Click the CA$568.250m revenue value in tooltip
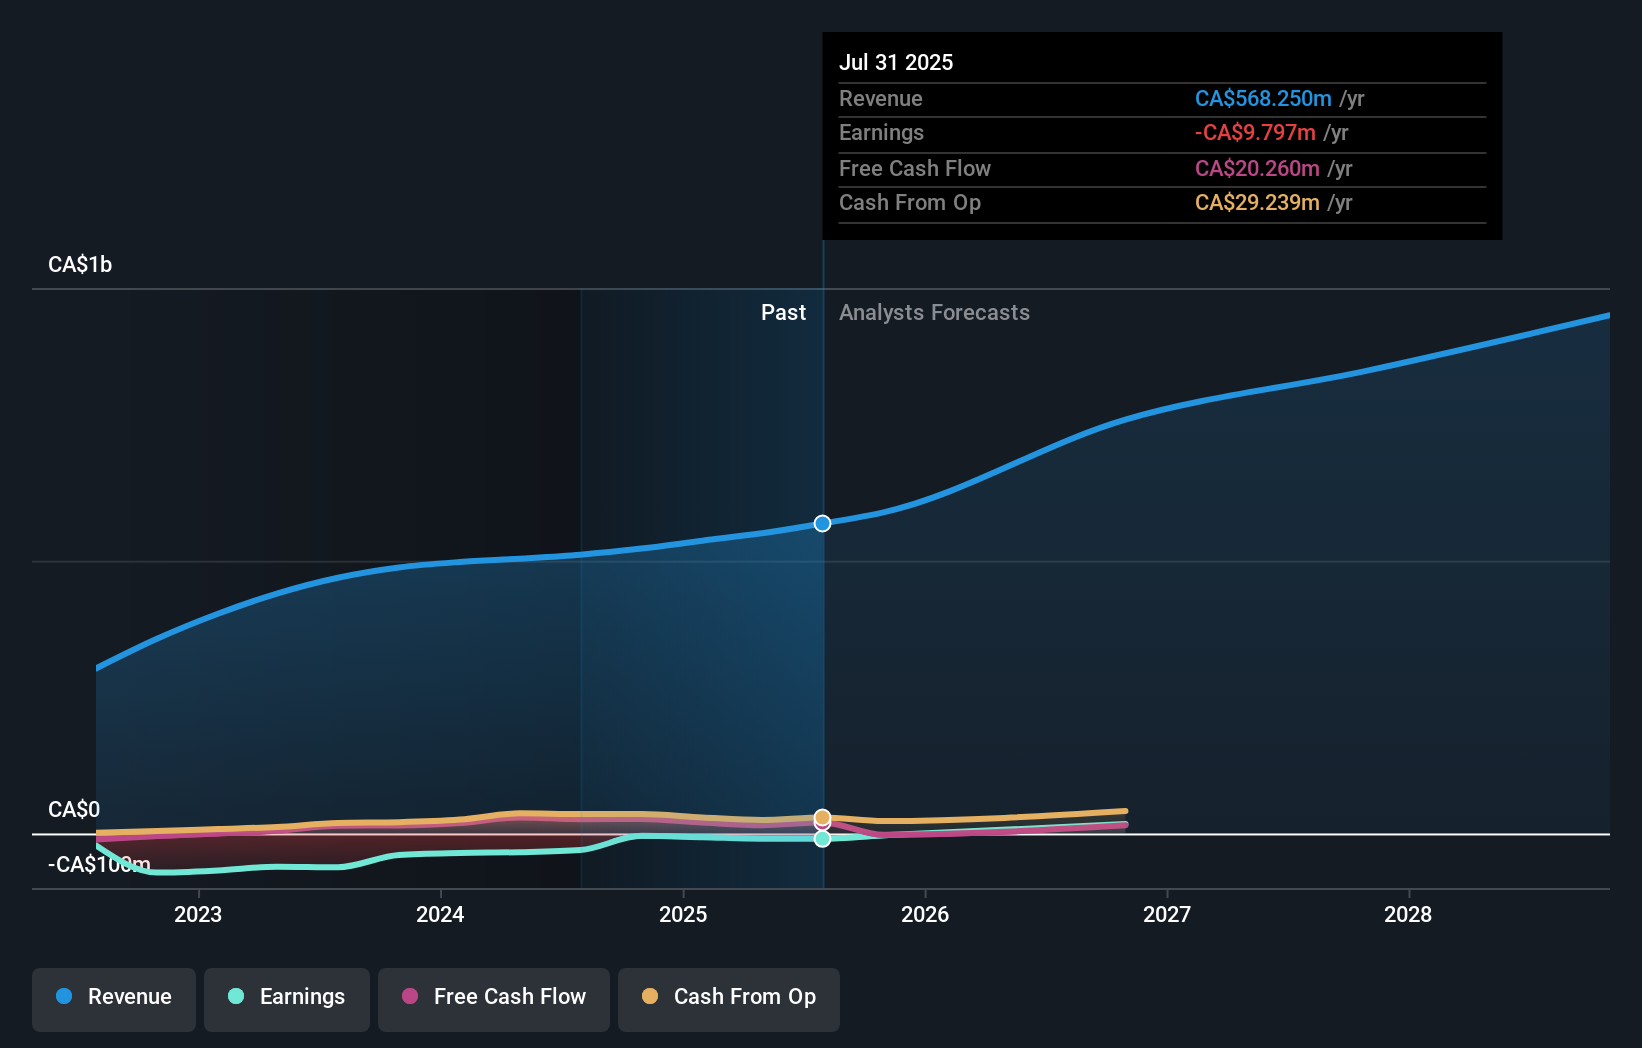This screenshot has height=1048, width=1642. coord(1263,99)
